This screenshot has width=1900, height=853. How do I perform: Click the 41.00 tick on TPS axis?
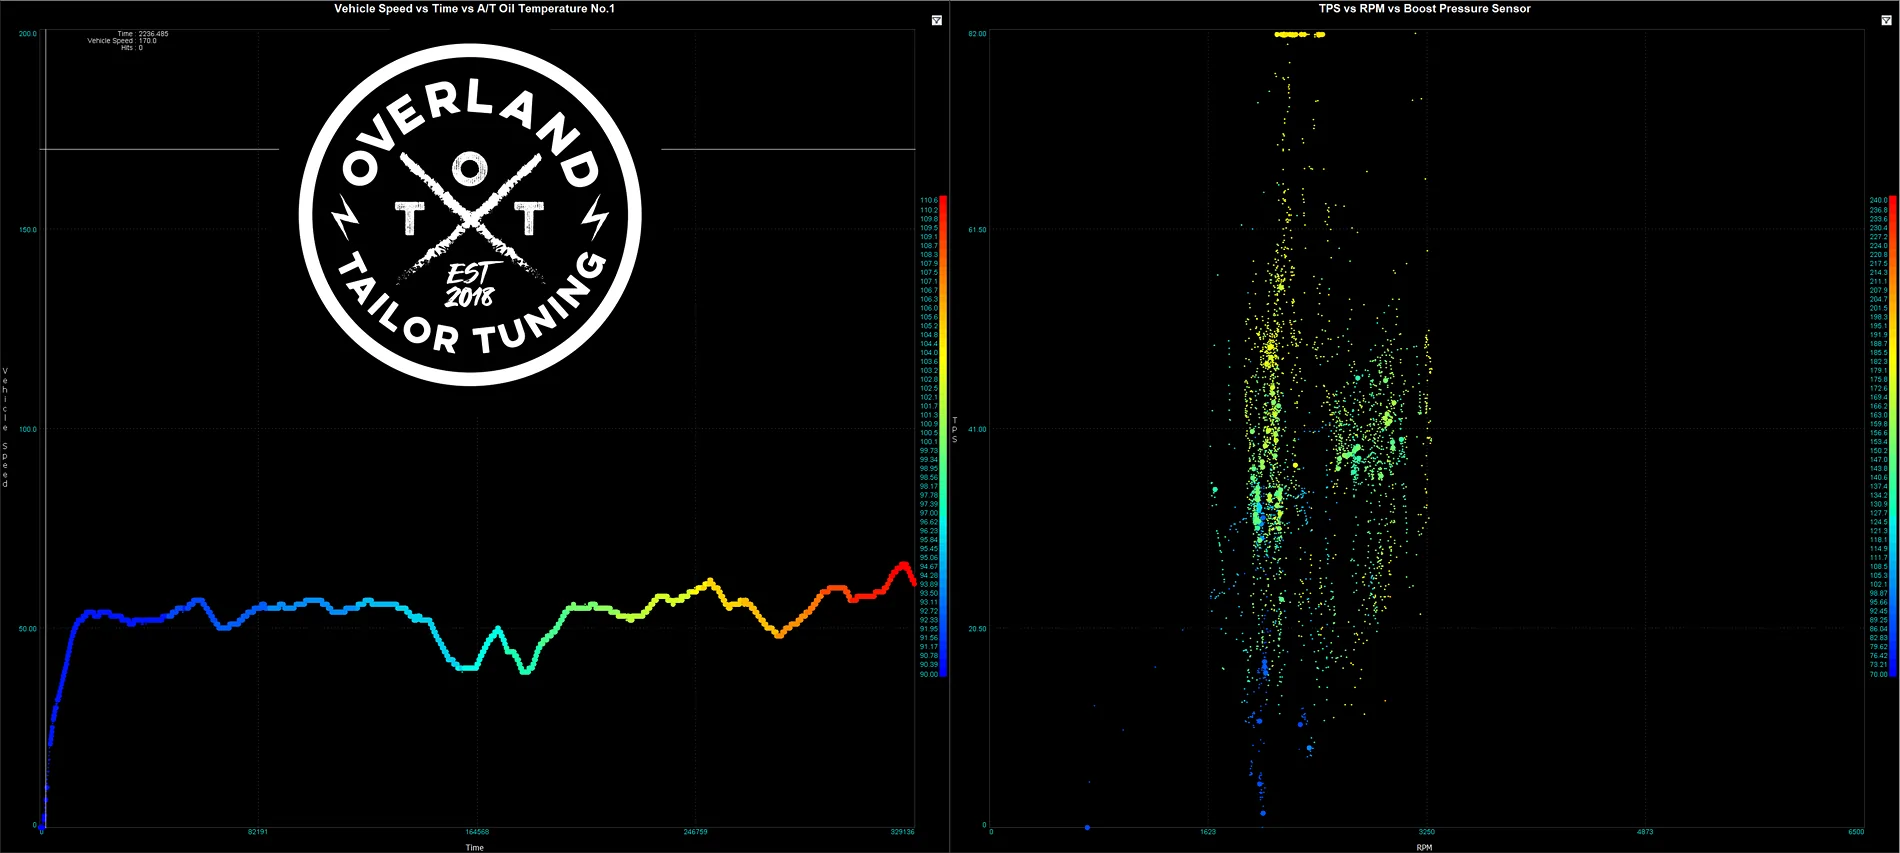tap(977, 429)
